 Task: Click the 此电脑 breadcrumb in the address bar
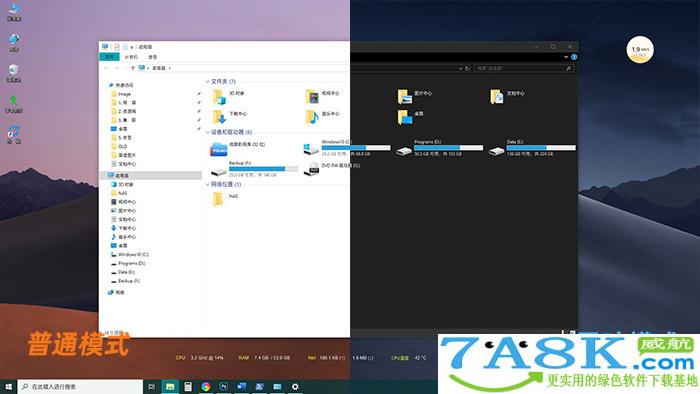(158, 68)
